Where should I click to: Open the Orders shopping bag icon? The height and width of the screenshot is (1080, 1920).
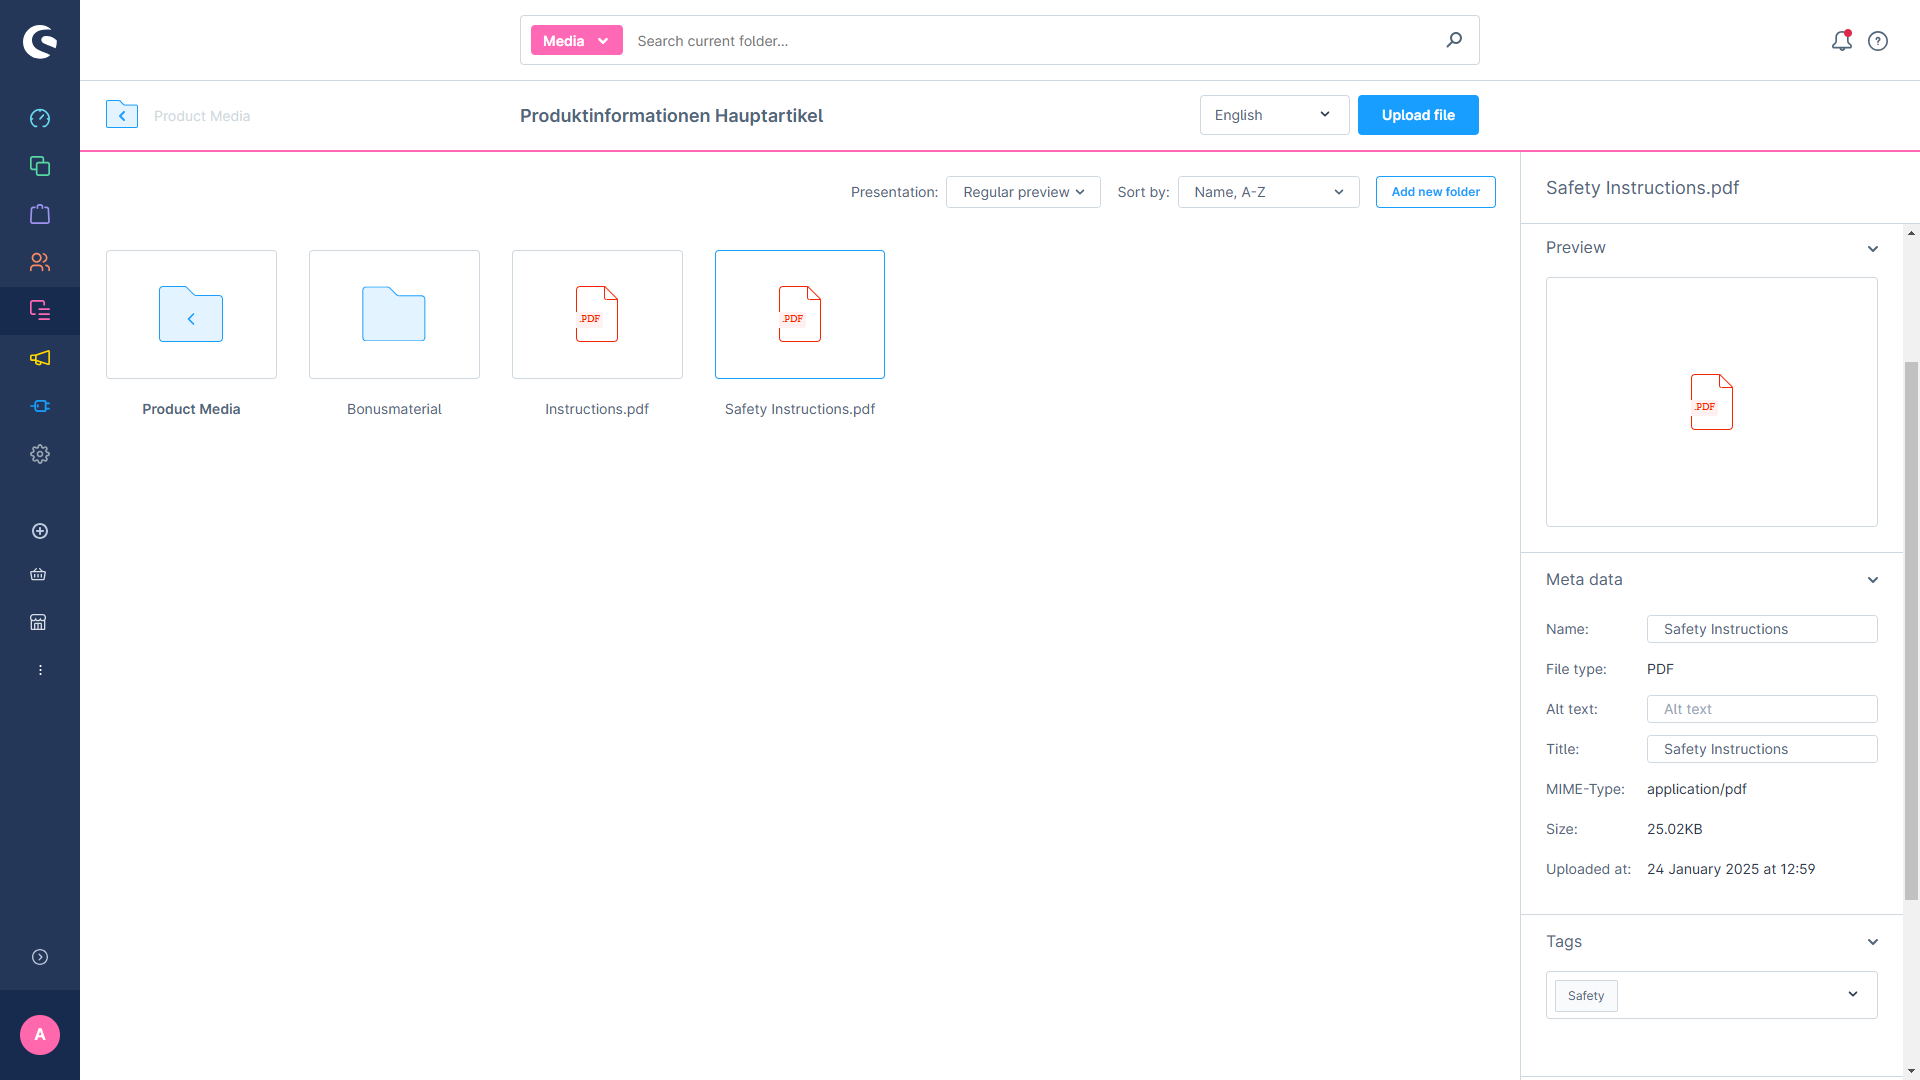point(40,214)
